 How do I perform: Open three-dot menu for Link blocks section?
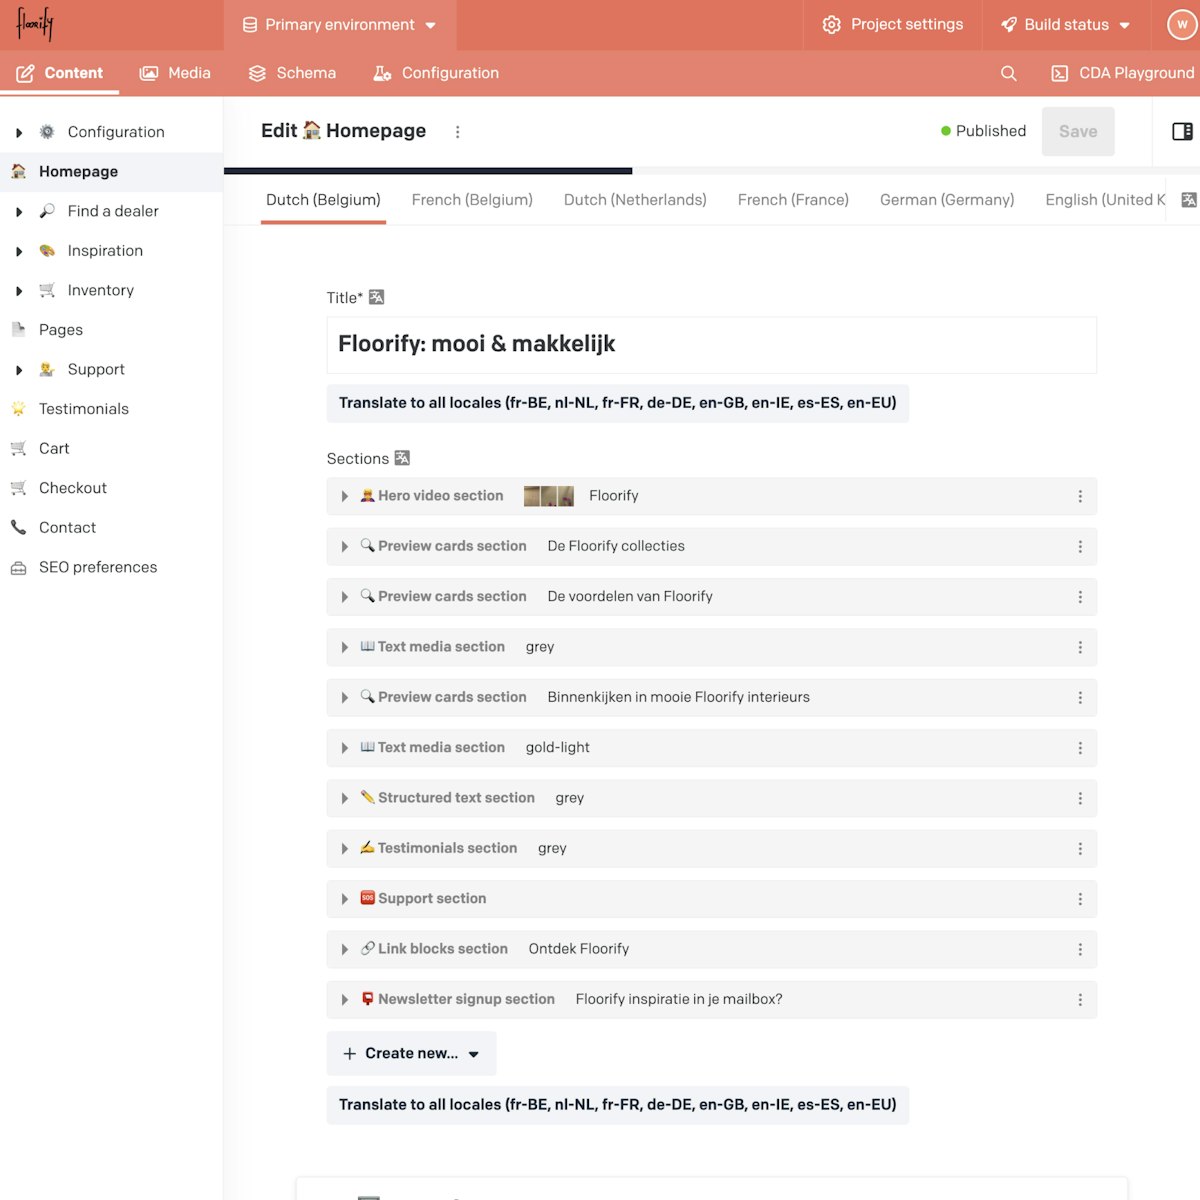1080,949
